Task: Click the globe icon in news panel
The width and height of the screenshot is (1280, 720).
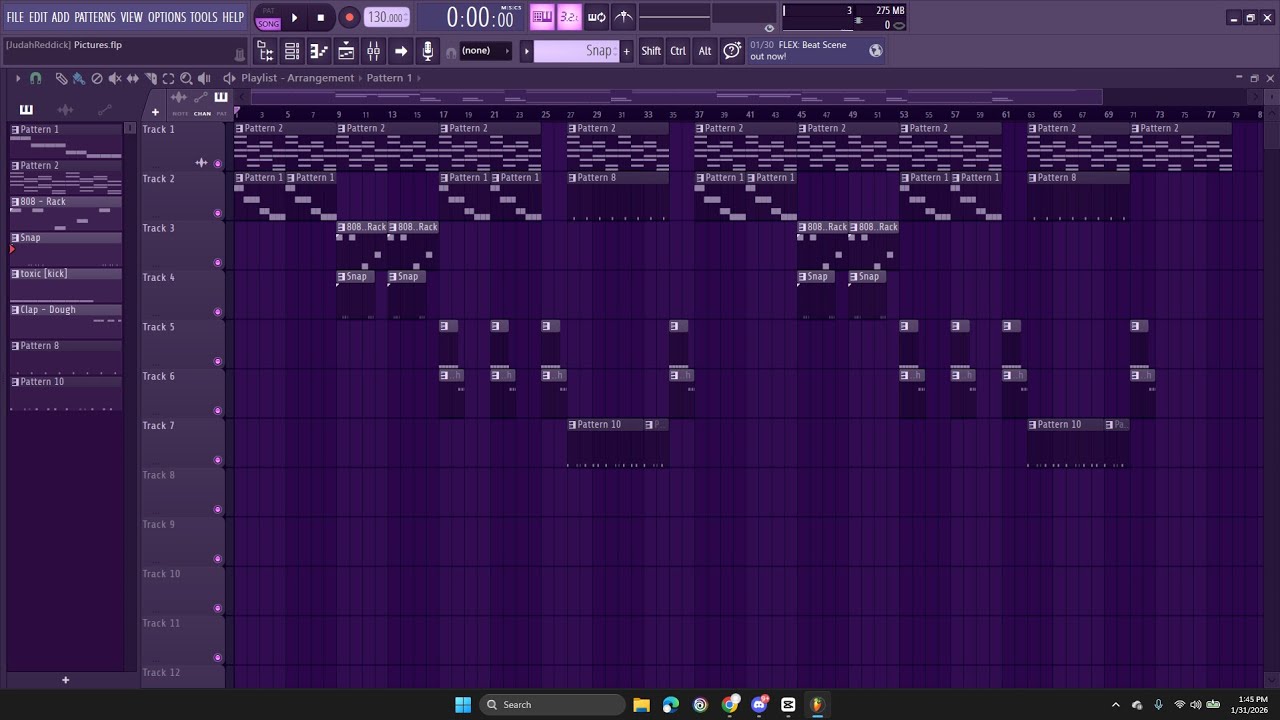Action: coord(876,51)
